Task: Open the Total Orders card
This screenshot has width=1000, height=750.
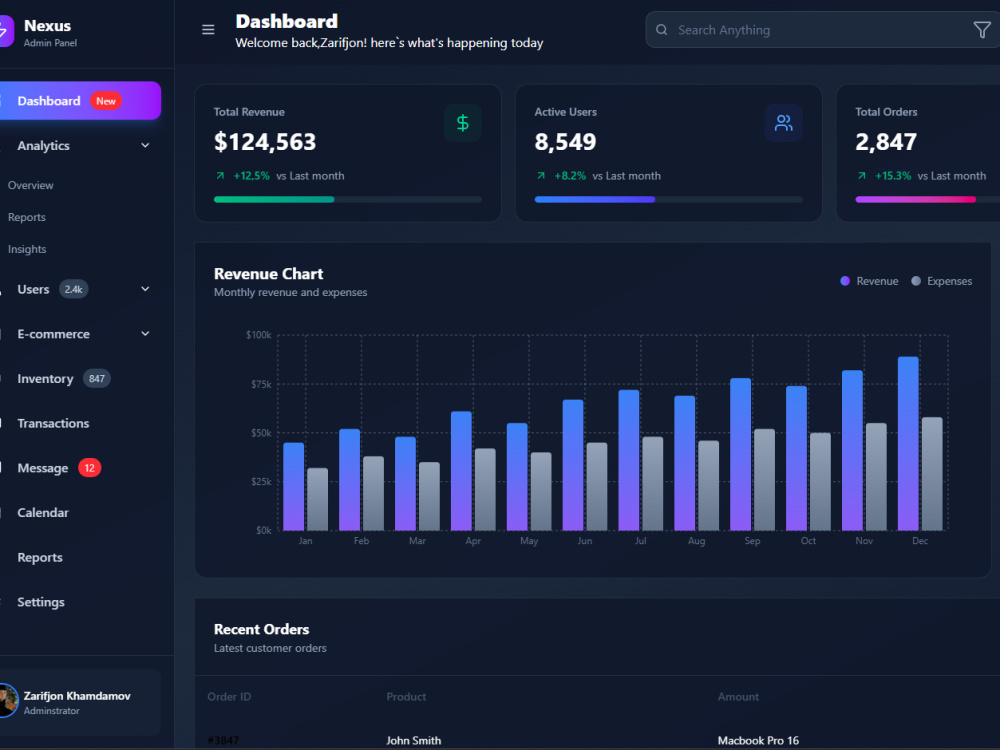Action: tap(918, 153)
